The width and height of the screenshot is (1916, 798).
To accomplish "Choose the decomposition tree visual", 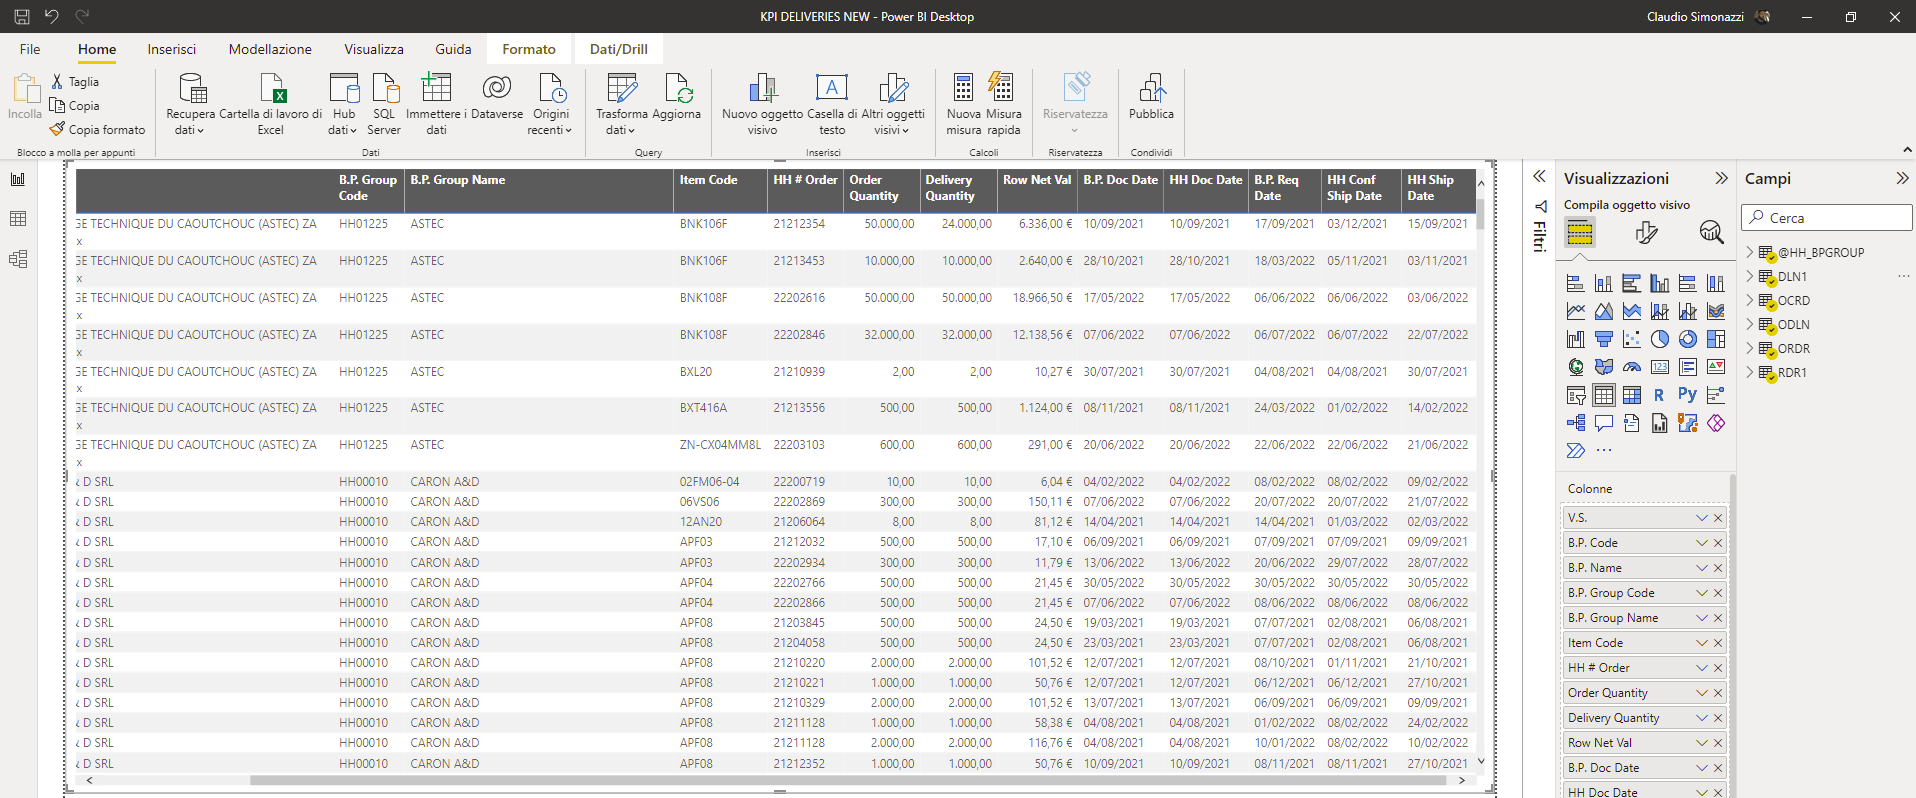I will coord(1575,423).
